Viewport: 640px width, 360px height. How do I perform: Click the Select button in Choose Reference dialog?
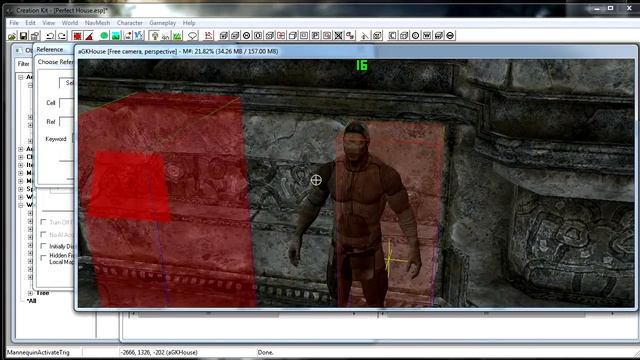tap(67, 83)
